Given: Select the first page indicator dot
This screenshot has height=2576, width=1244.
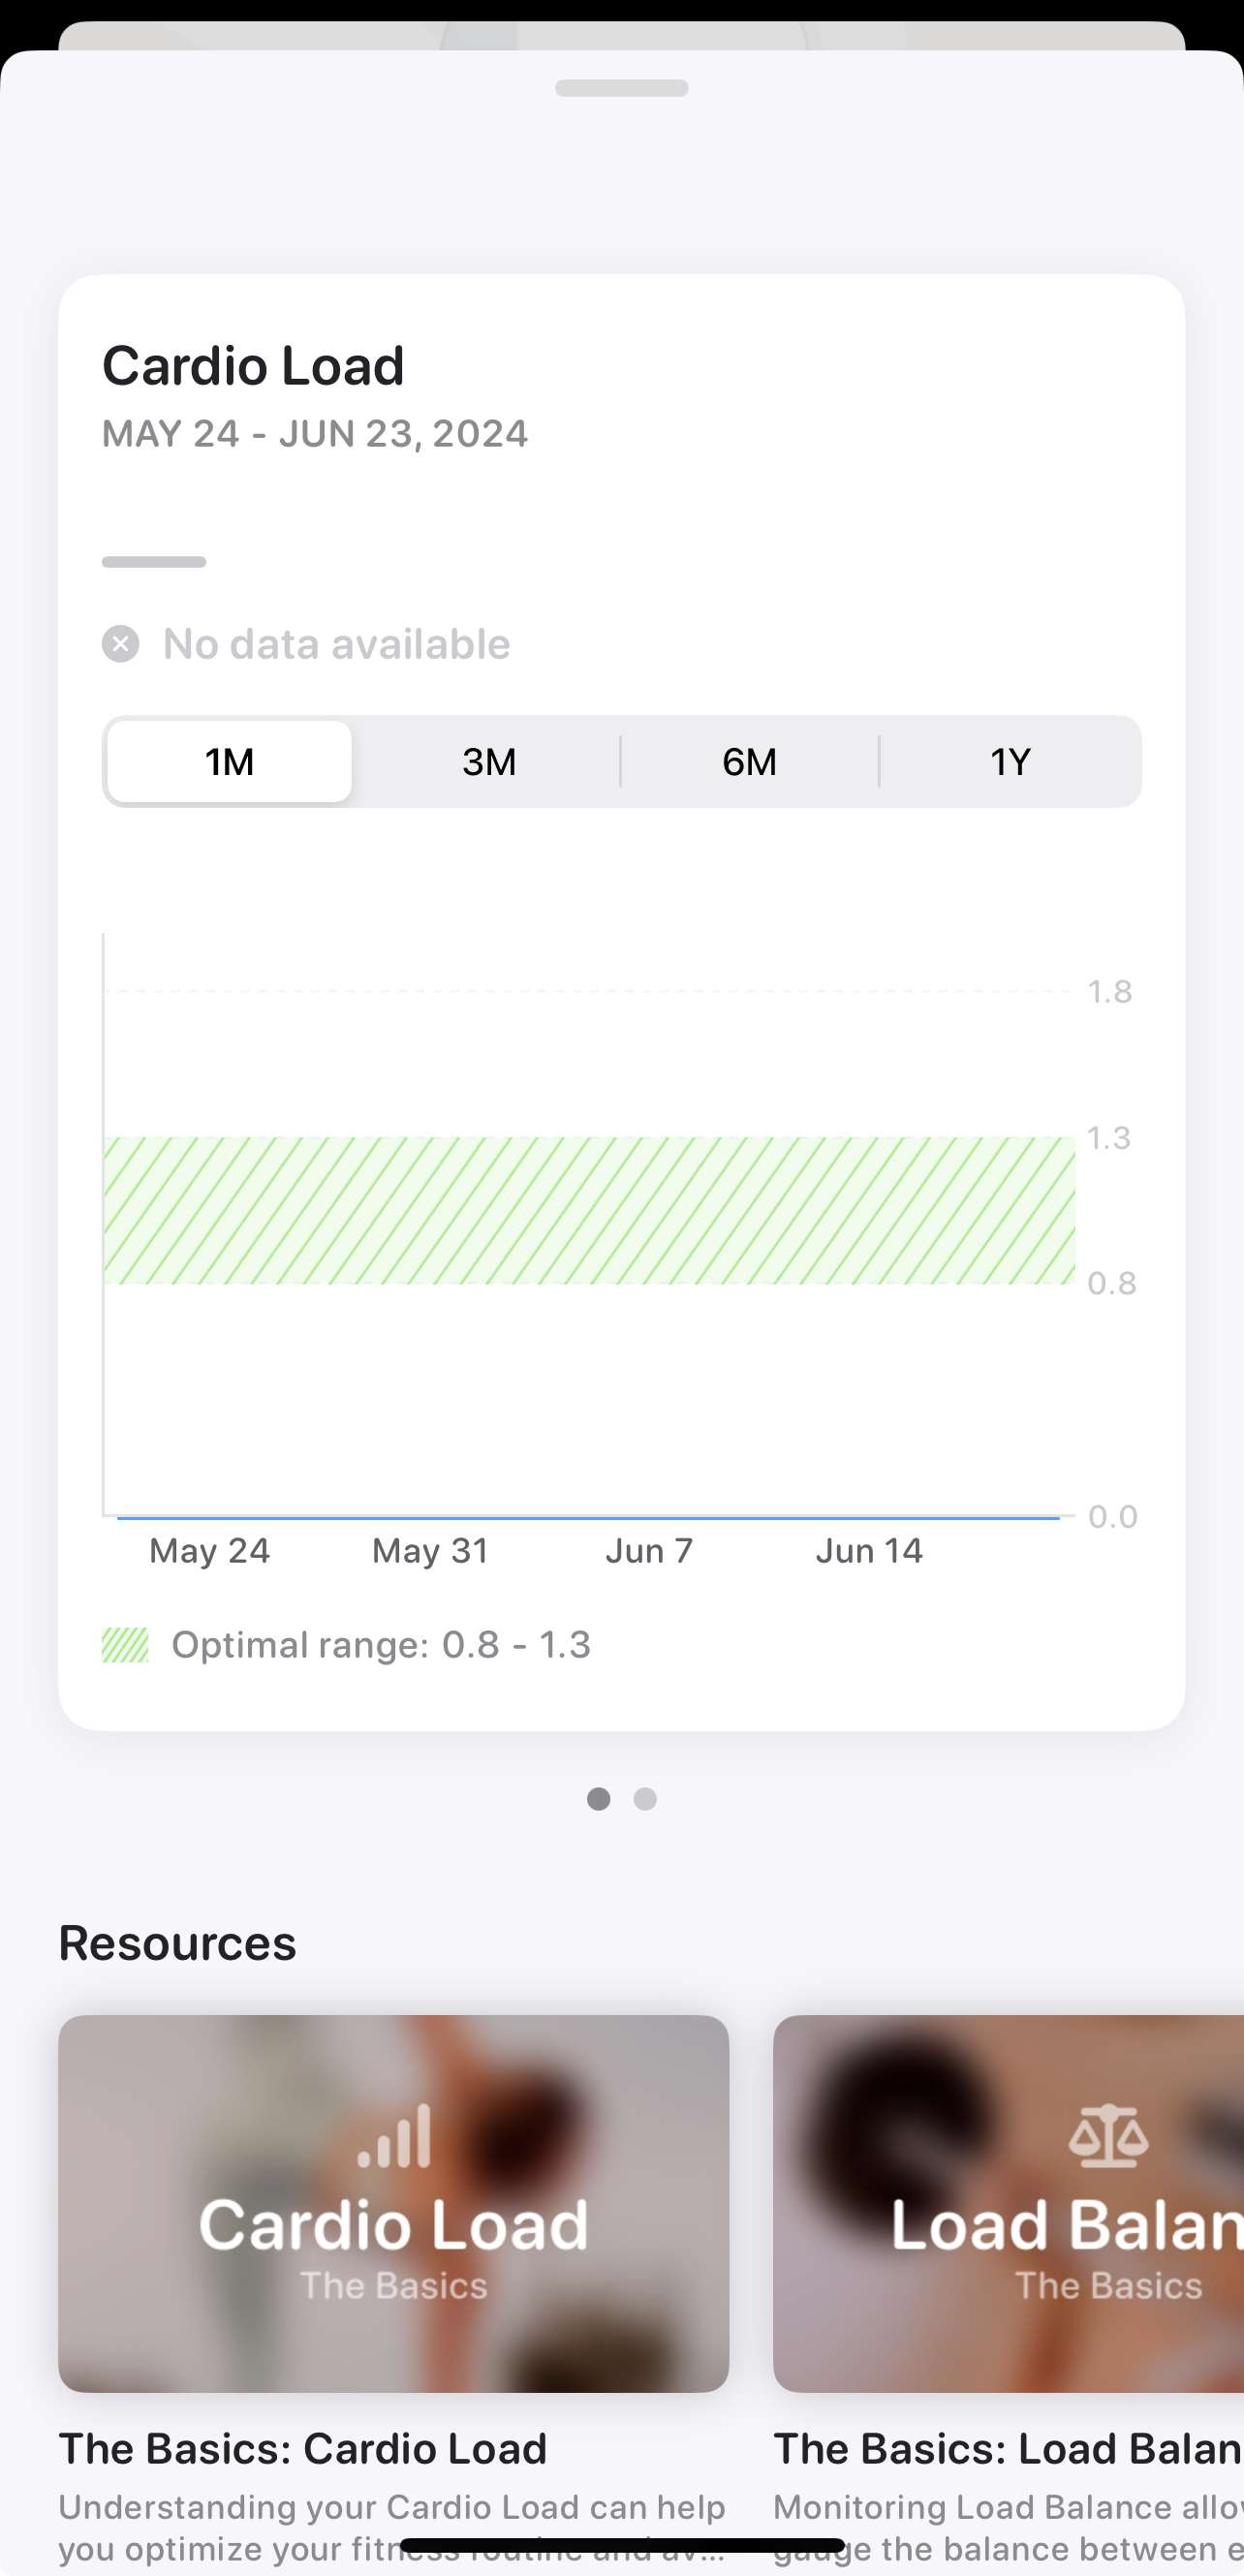Looking at the screenshot, I should [x=599, y=1799].
